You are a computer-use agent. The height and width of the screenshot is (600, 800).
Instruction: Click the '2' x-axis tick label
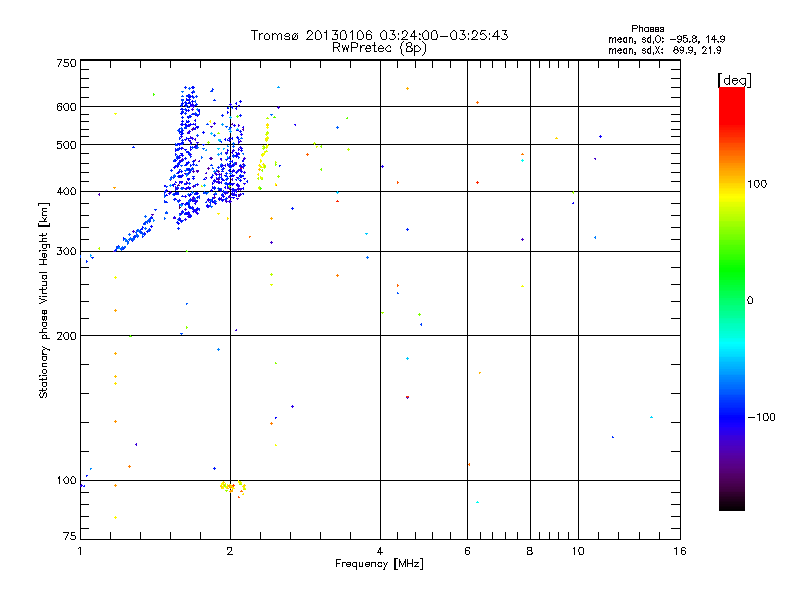(230, 551)
